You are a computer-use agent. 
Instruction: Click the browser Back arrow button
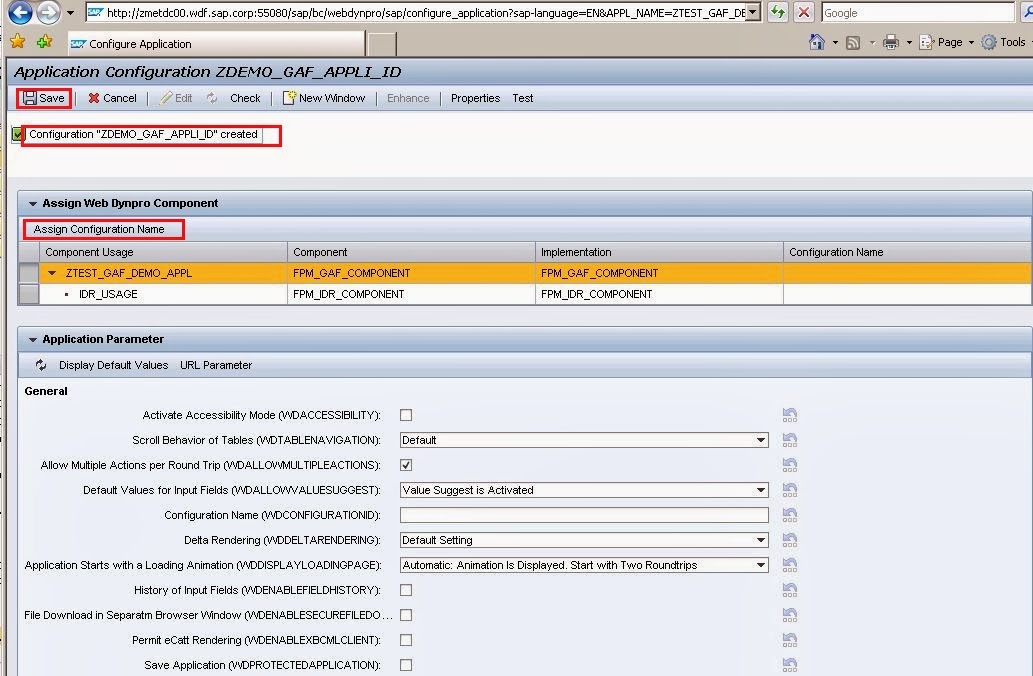(19, 14)
